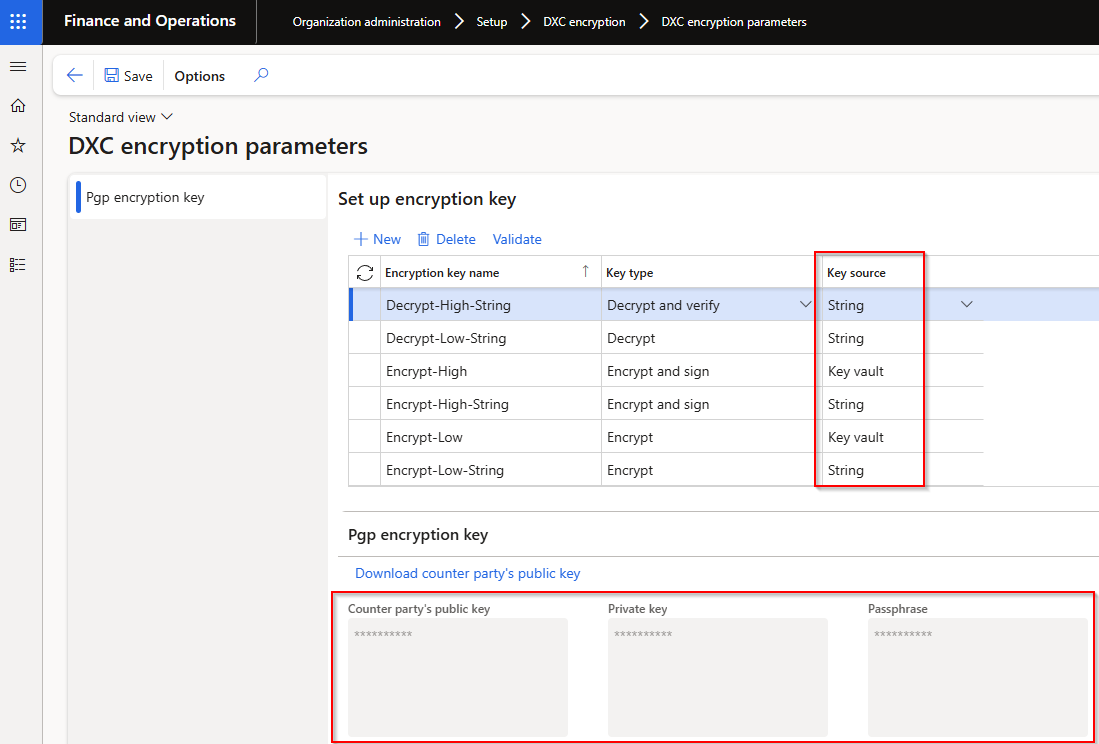Click the back arrow button
Image resolution: width=1099 pixels, height=744 pixels.
[74, 76]
